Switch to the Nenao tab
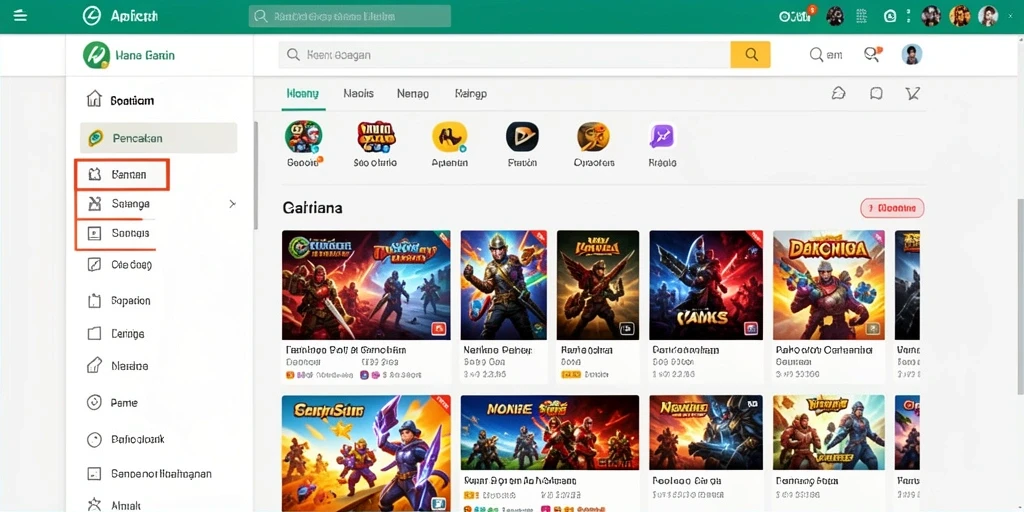 (413, 93)
